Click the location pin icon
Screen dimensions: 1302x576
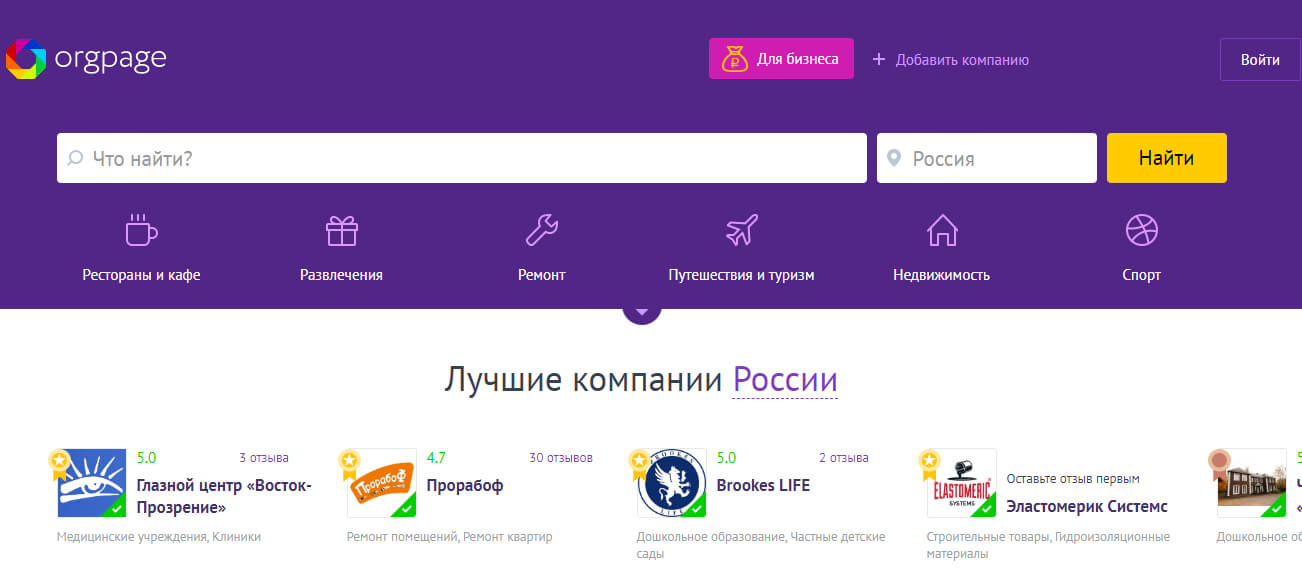tap(895, 157)
